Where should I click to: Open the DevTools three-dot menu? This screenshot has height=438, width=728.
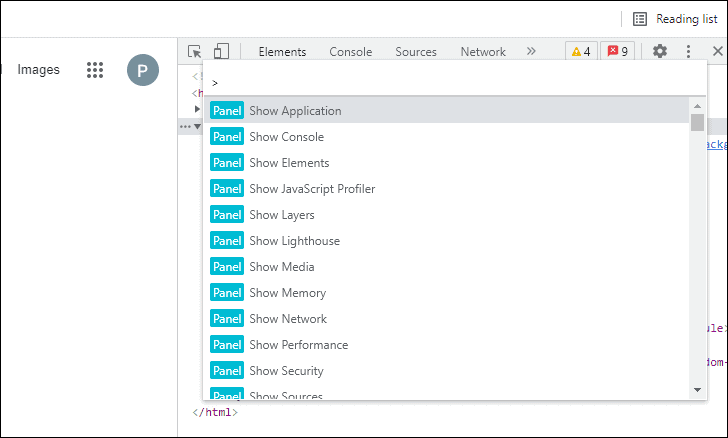coord(688,51)
